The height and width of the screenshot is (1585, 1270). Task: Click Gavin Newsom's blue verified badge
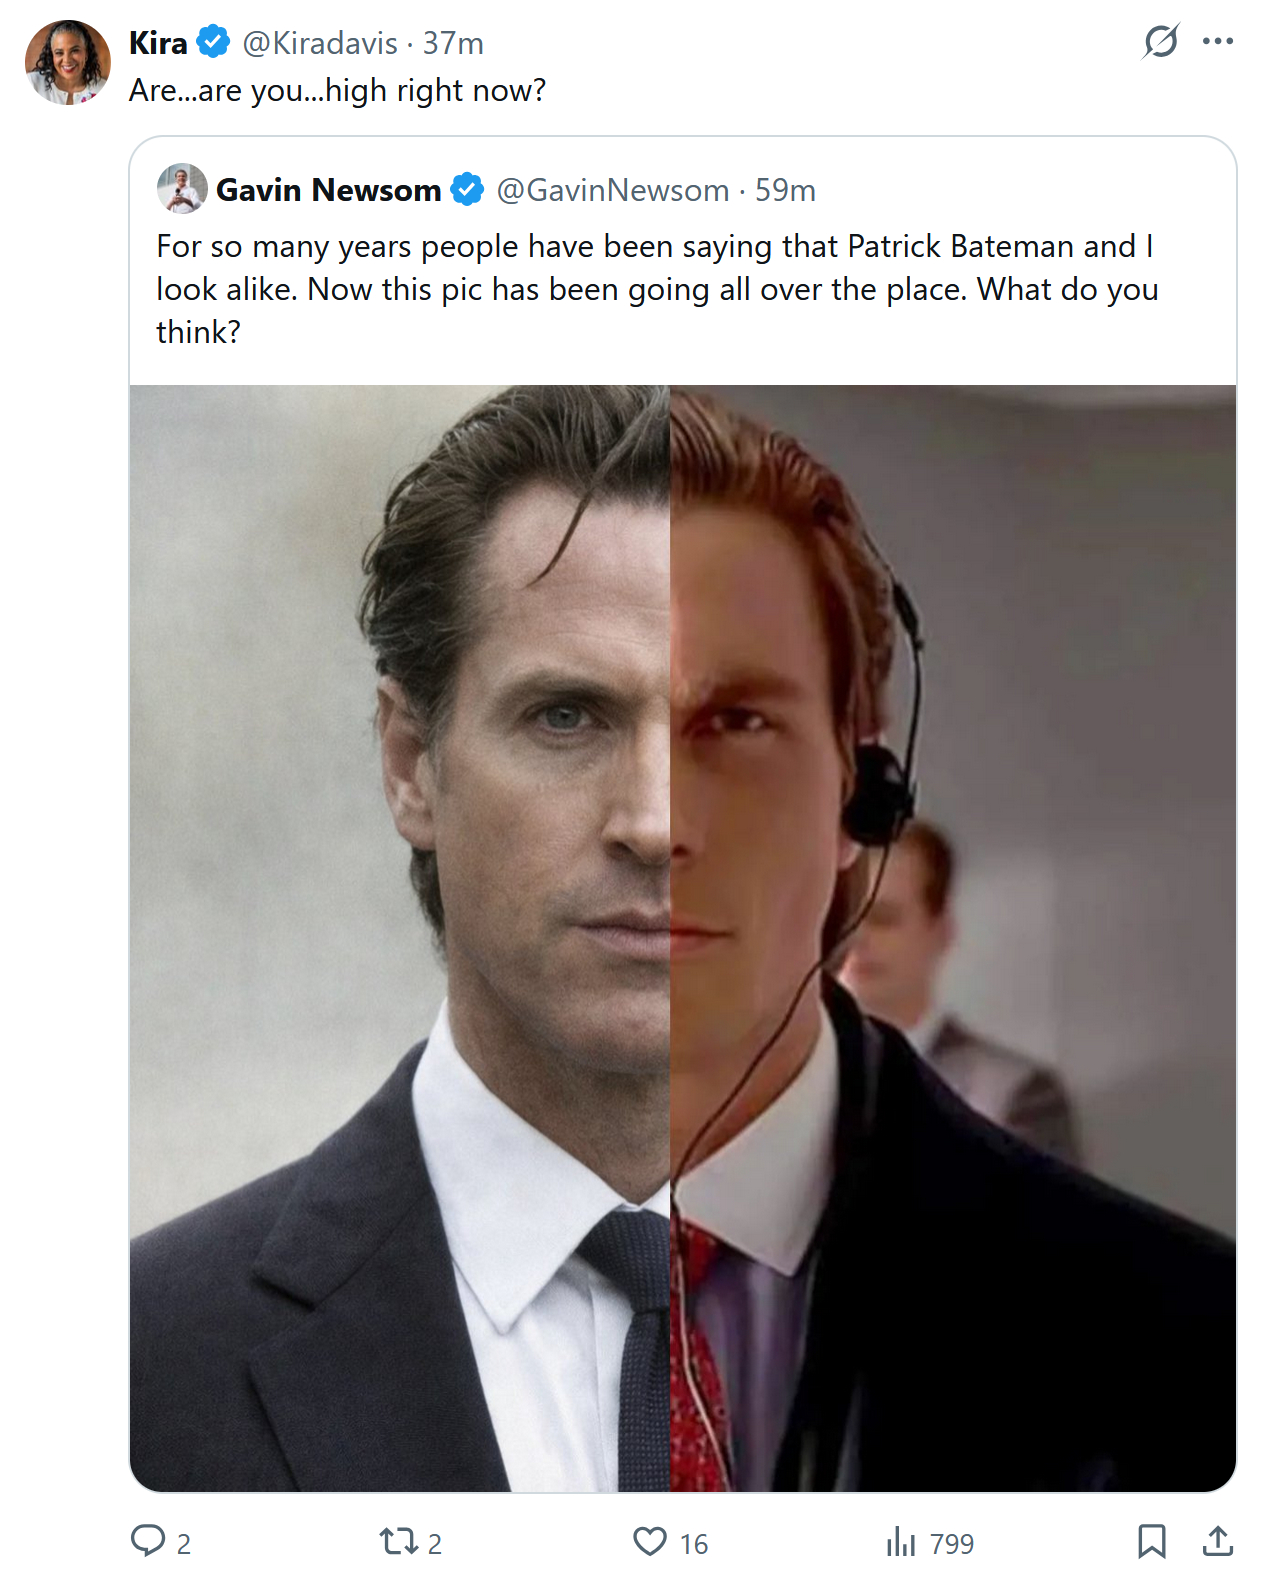(467, 189)
